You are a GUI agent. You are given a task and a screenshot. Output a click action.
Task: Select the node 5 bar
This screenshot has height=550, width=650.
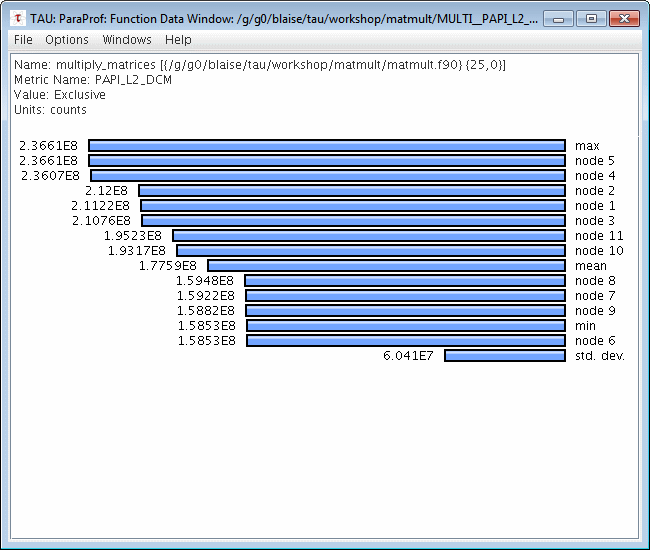click(x=327, y=160)
